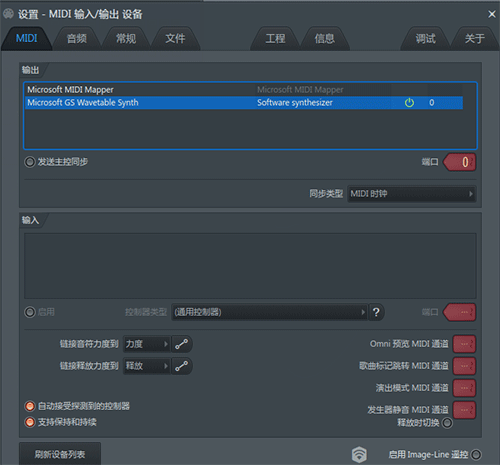500x465 pixels.
Task: Toggle the input 启用 switch
Action: (x=30, y=312)
